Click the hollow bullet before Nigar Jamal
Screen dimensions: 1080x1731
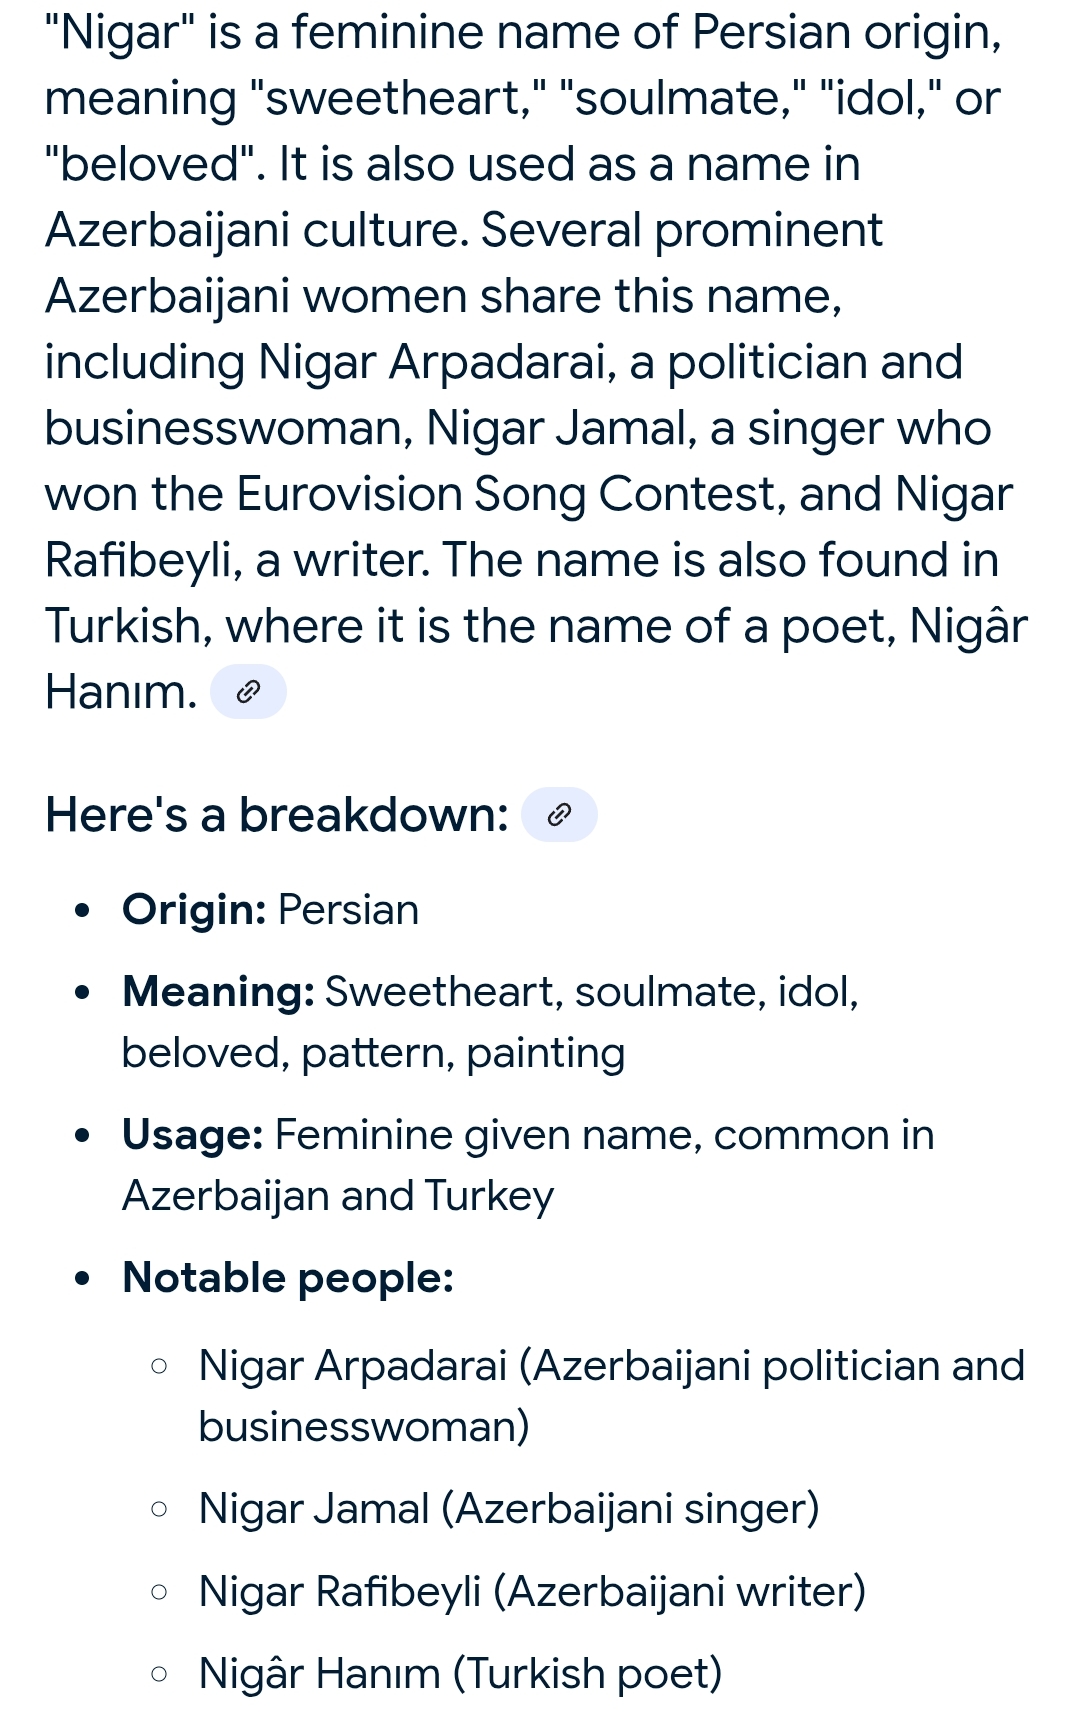[x=158, y=1509]
